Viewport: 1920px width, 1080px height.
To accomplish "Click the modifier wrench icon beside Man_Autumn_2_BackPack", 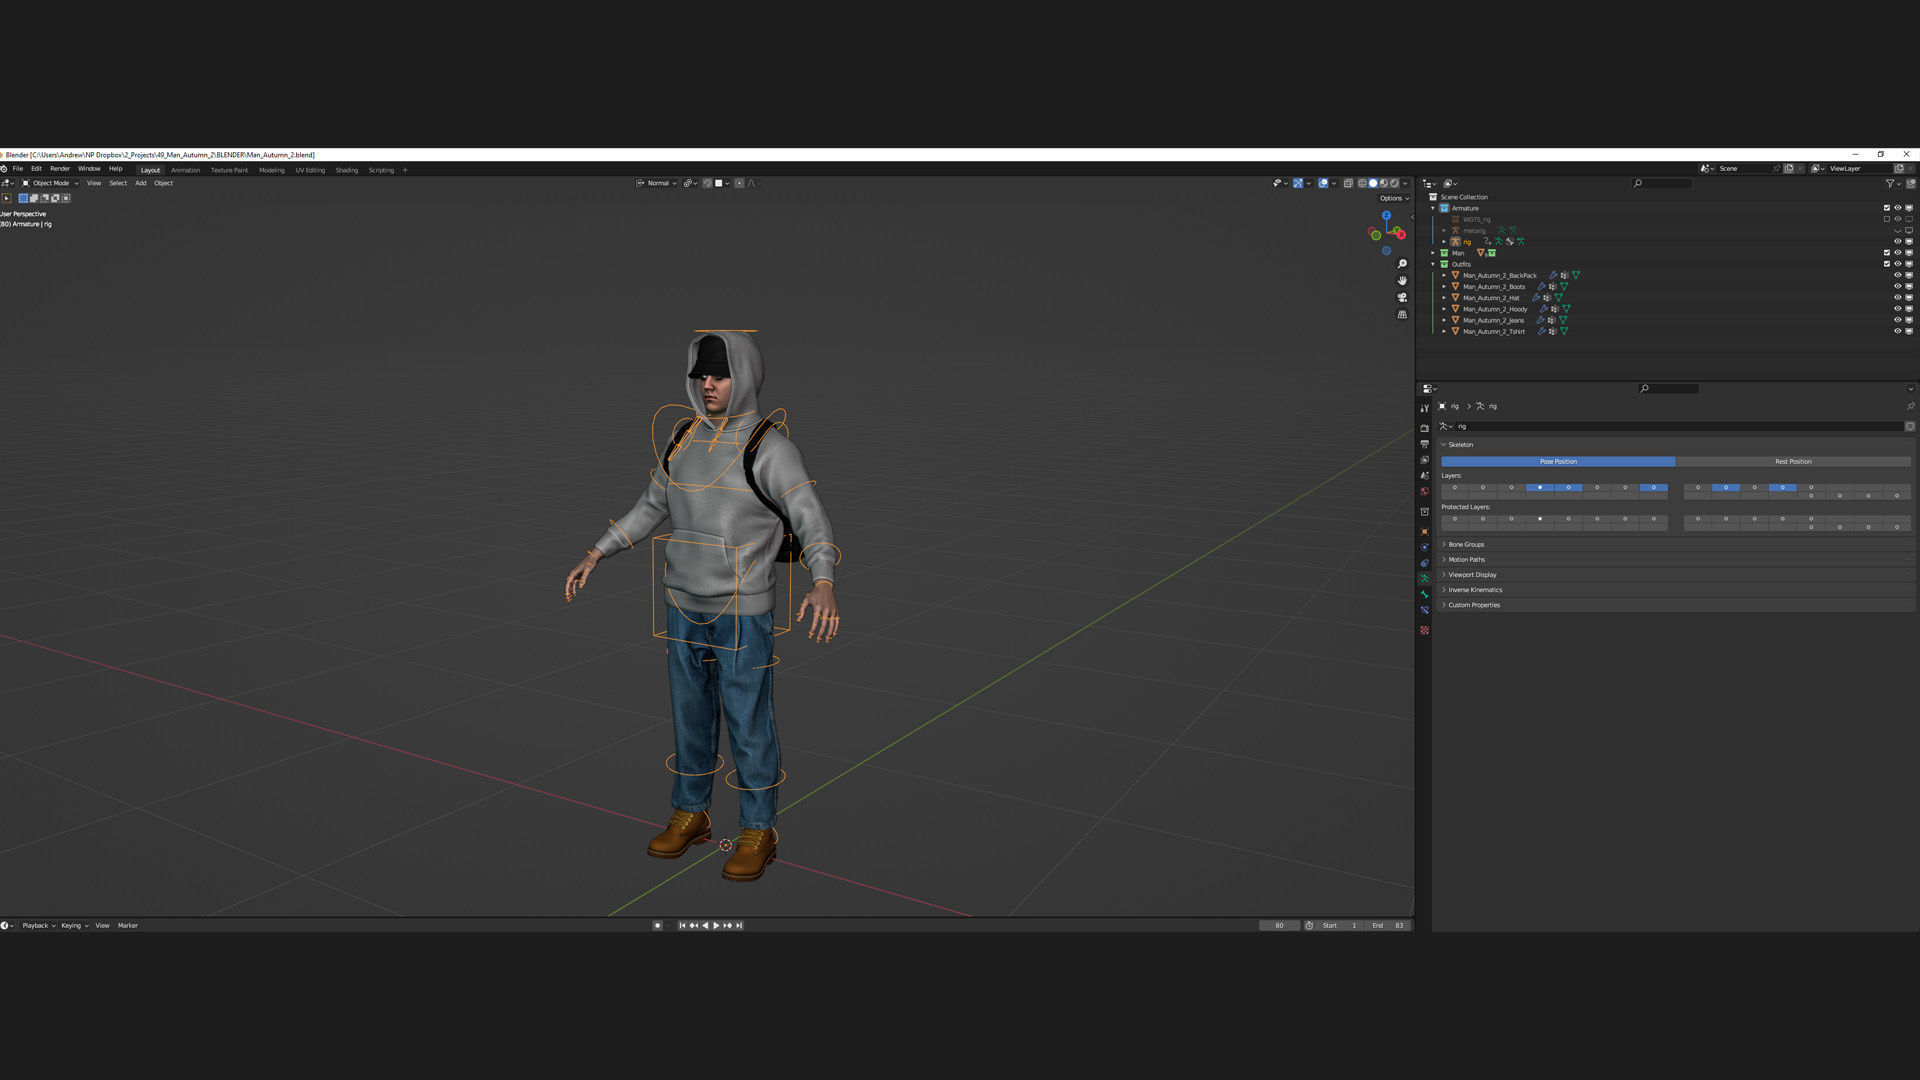I will click(x=1553, y=275).
